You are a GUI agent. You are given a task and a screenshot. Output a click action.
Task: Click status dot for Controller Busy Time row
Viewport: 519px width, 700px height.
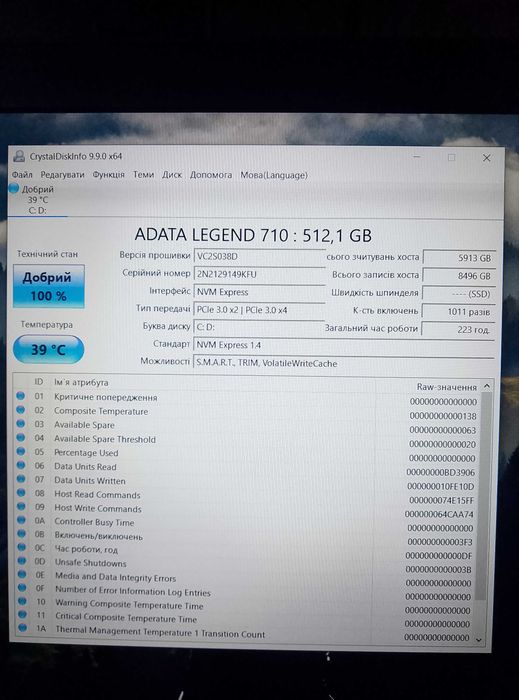coord(21,520)
